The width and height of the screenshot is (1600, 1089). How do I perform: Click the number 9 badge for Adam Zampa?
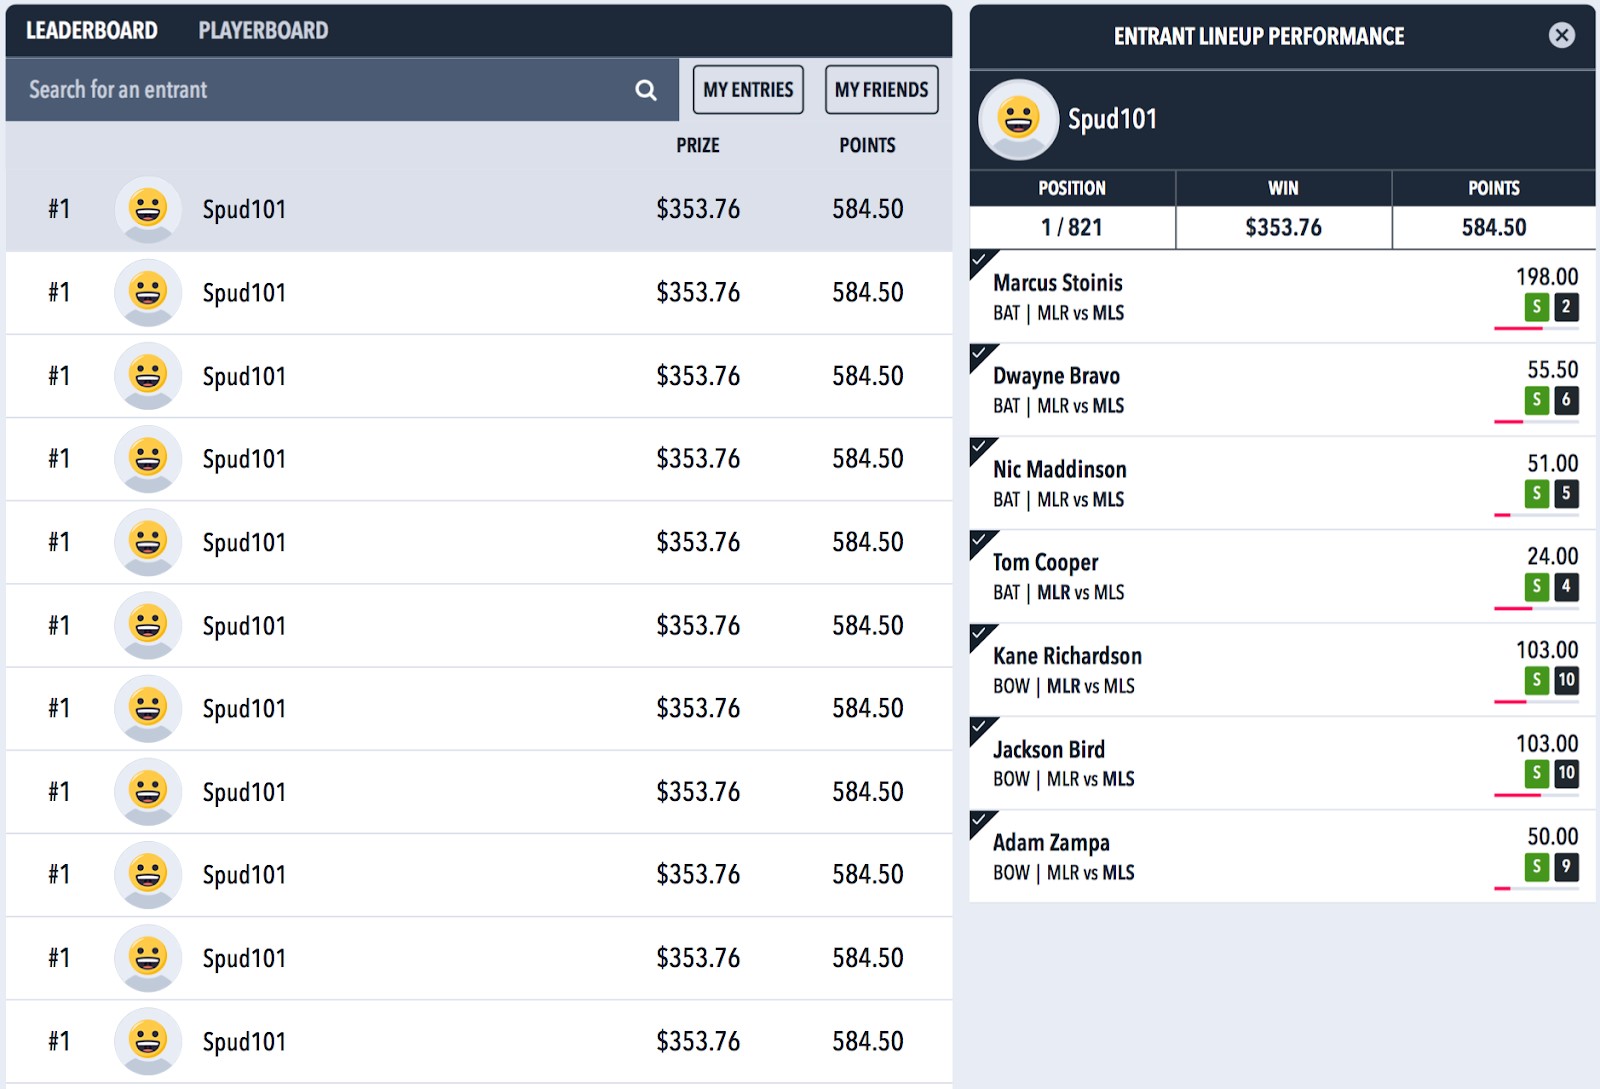(x=1566, y=866)
